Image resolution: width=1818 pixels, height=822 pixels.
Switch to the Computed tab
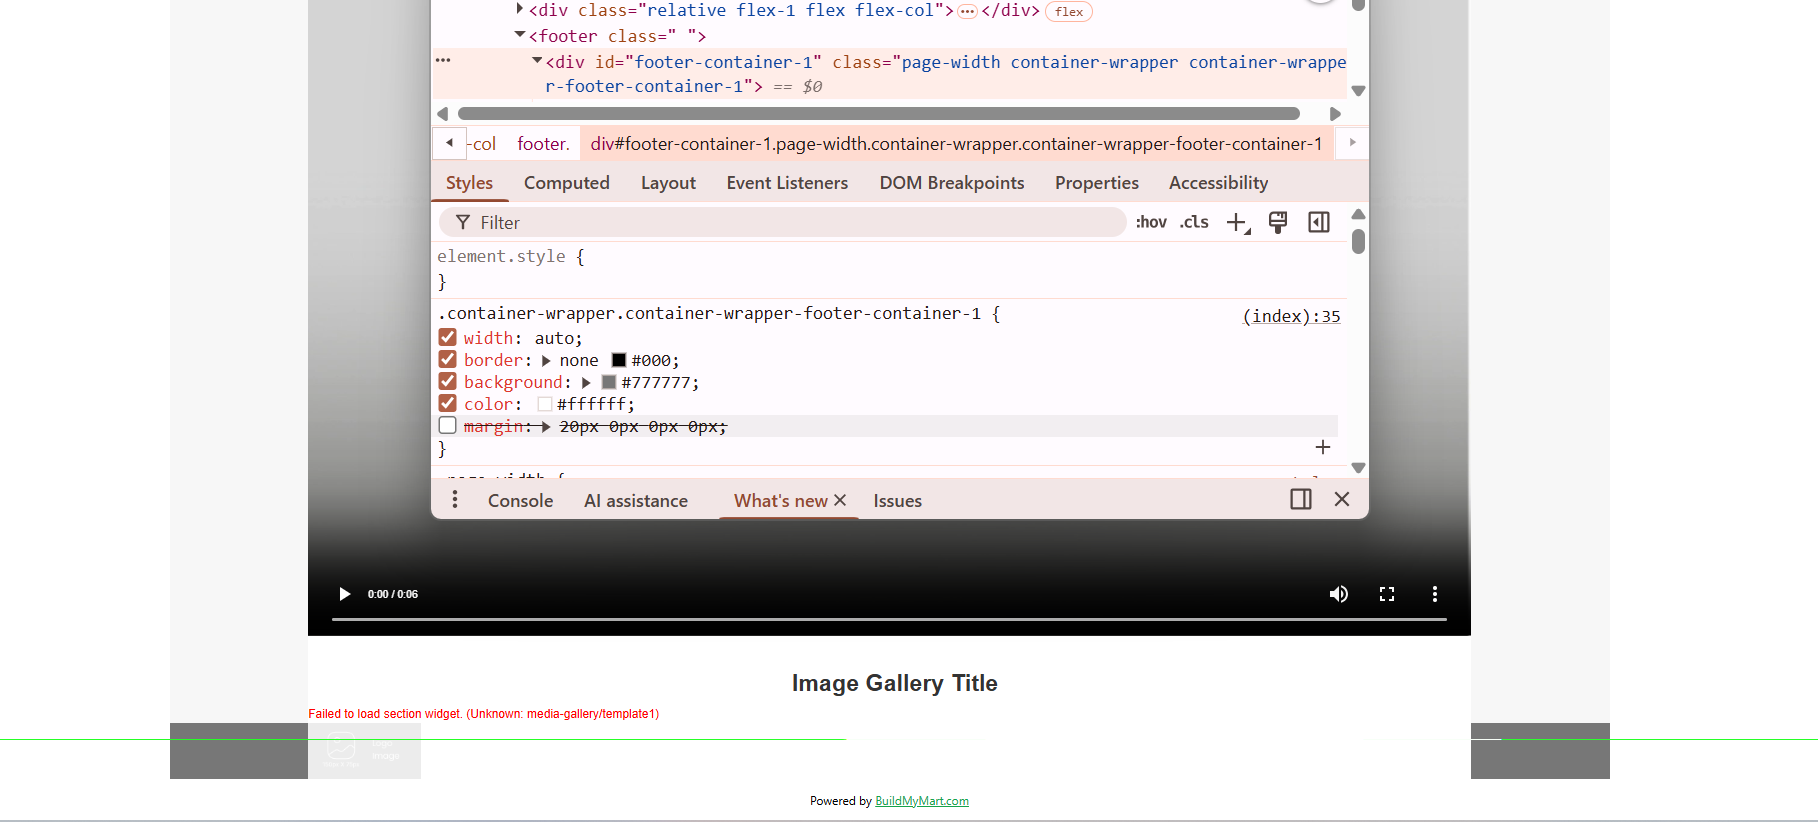(x=567, y=183)
